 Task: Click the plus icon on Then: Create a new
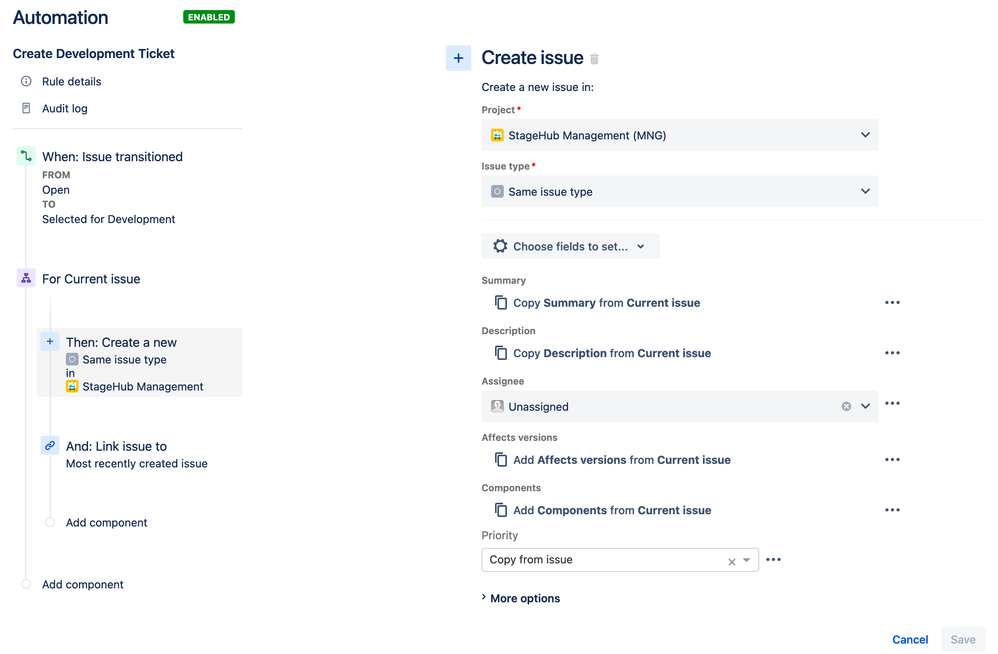[x=50, y=342]
